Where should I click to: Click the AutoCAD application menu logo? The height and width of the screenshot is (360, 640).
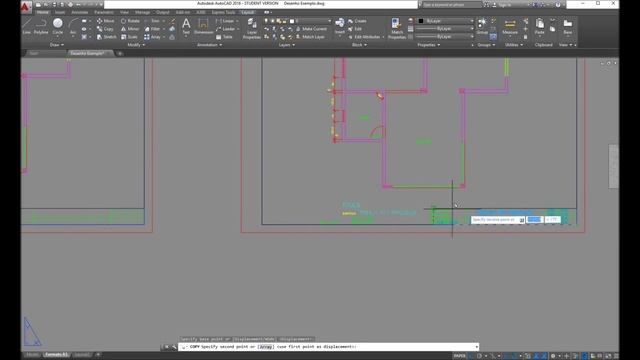[26, 6]
